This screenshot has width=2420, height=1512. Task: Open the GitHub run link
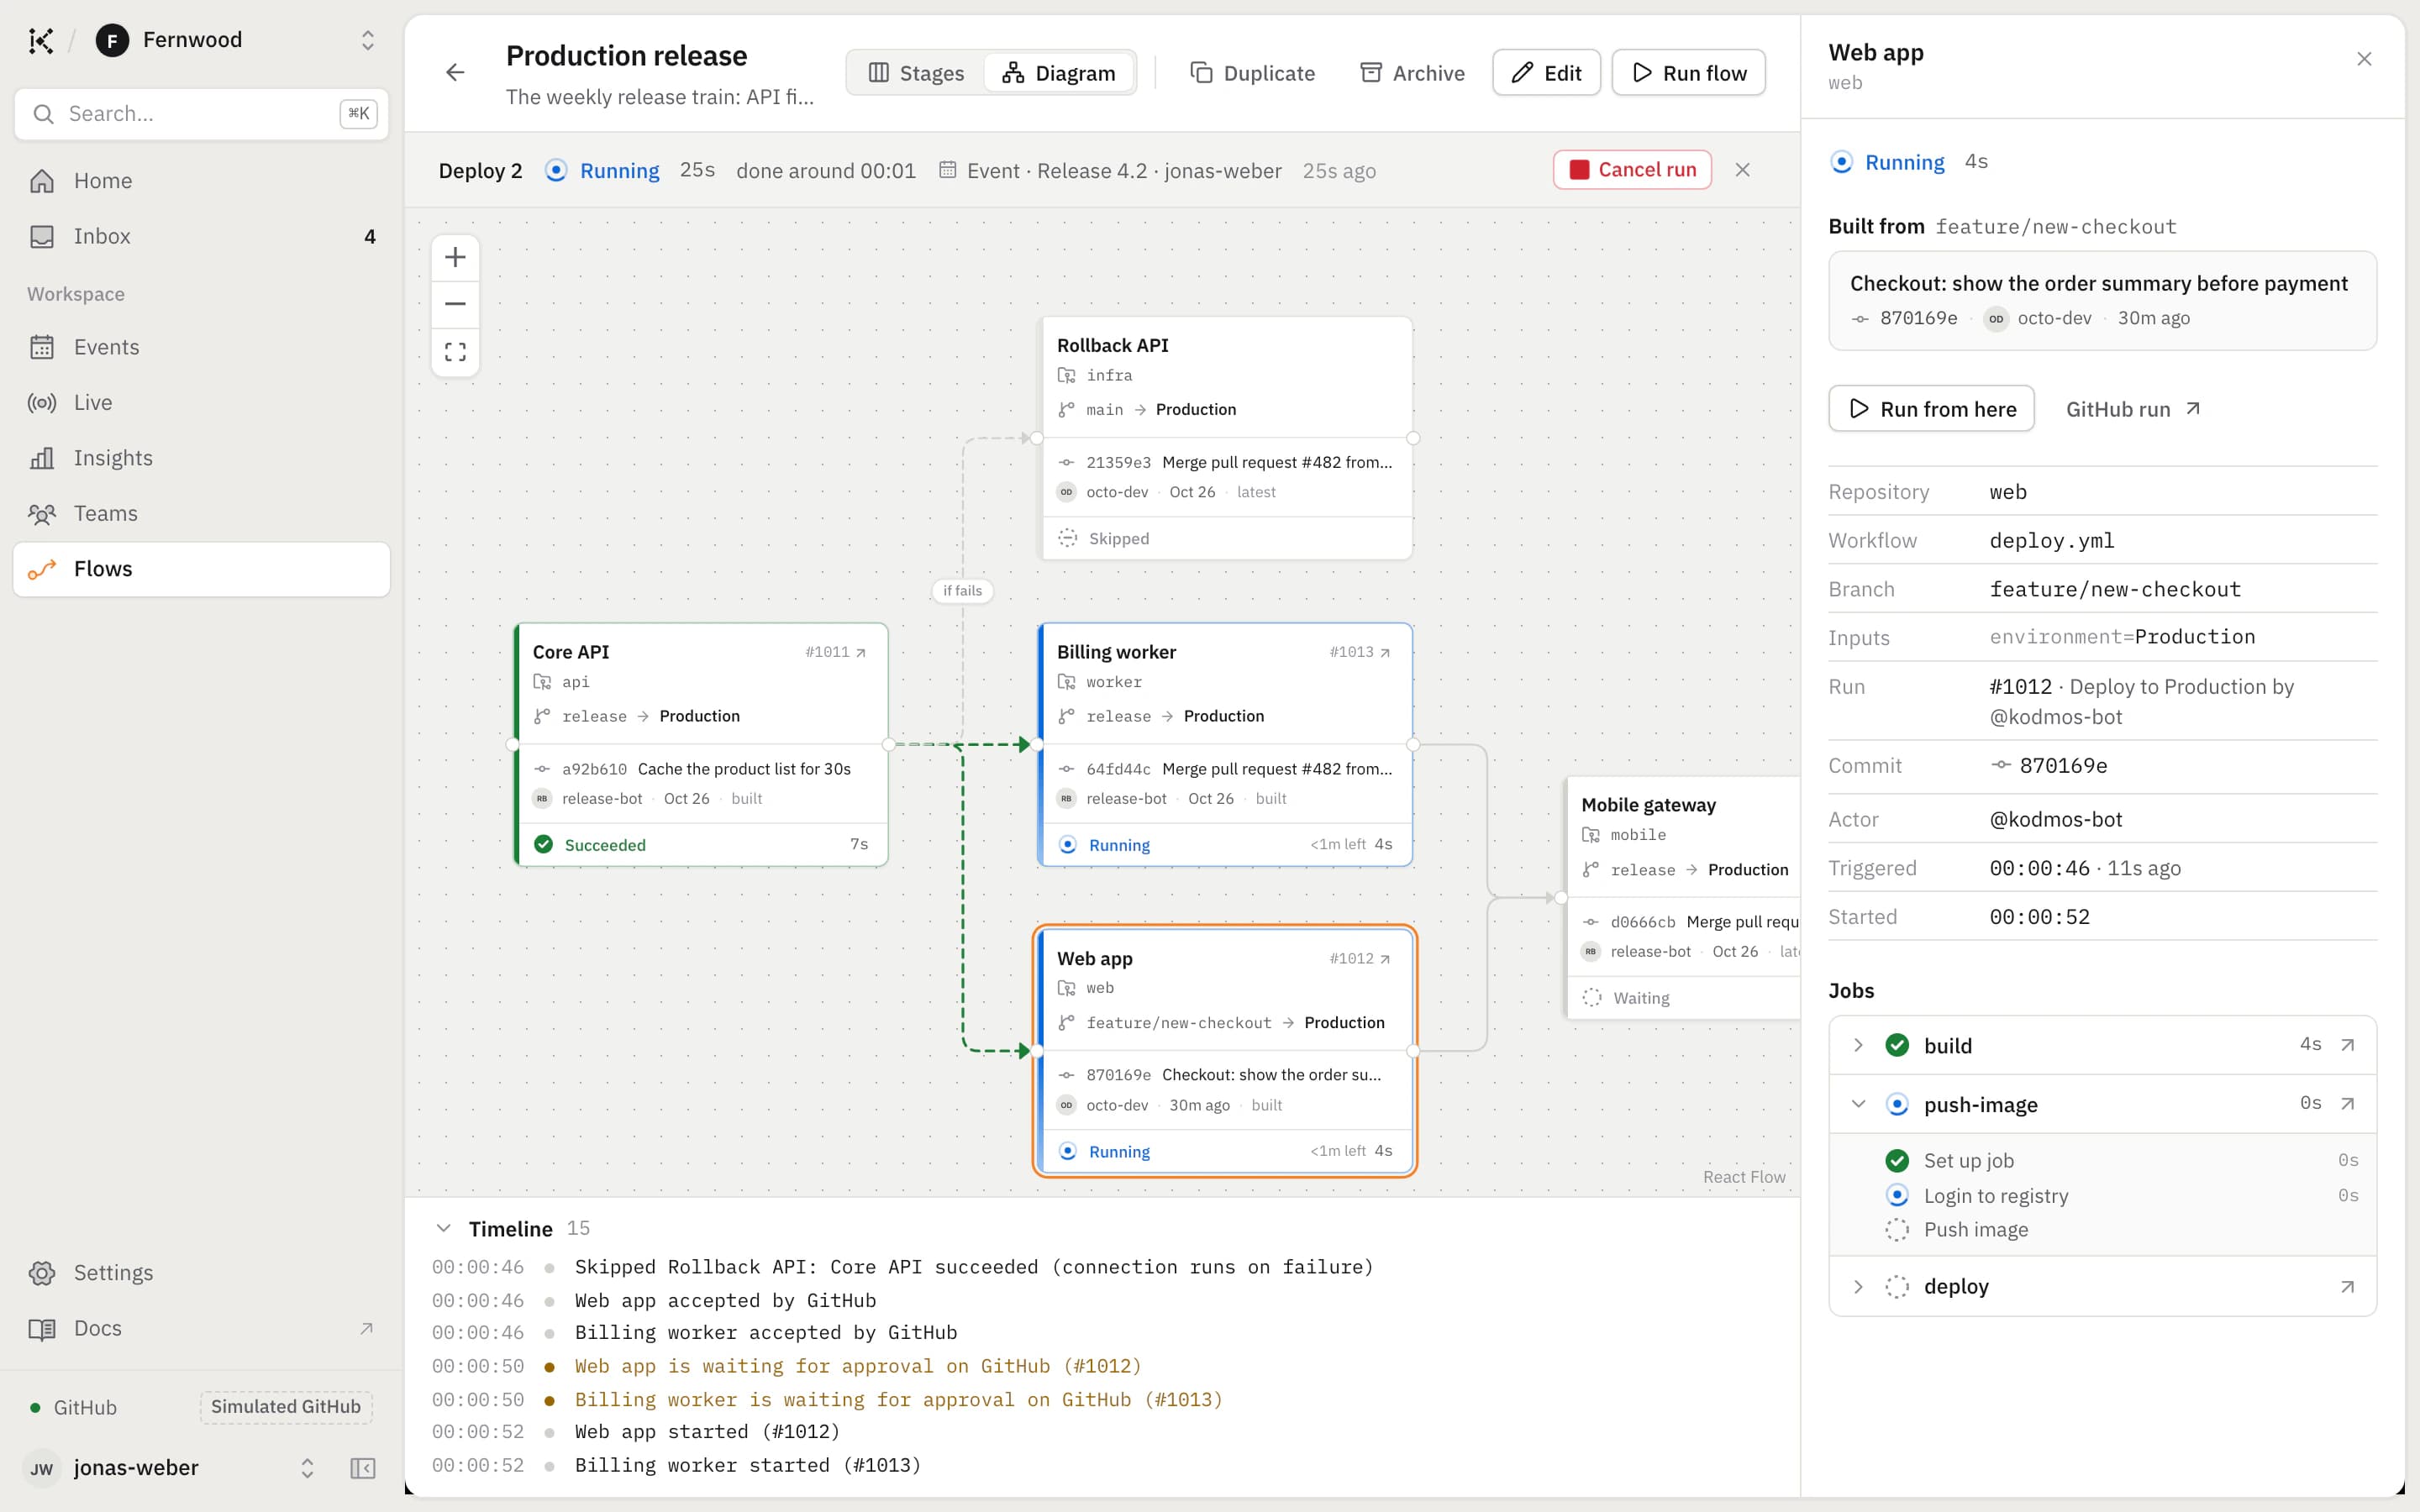pos(2133,409)
